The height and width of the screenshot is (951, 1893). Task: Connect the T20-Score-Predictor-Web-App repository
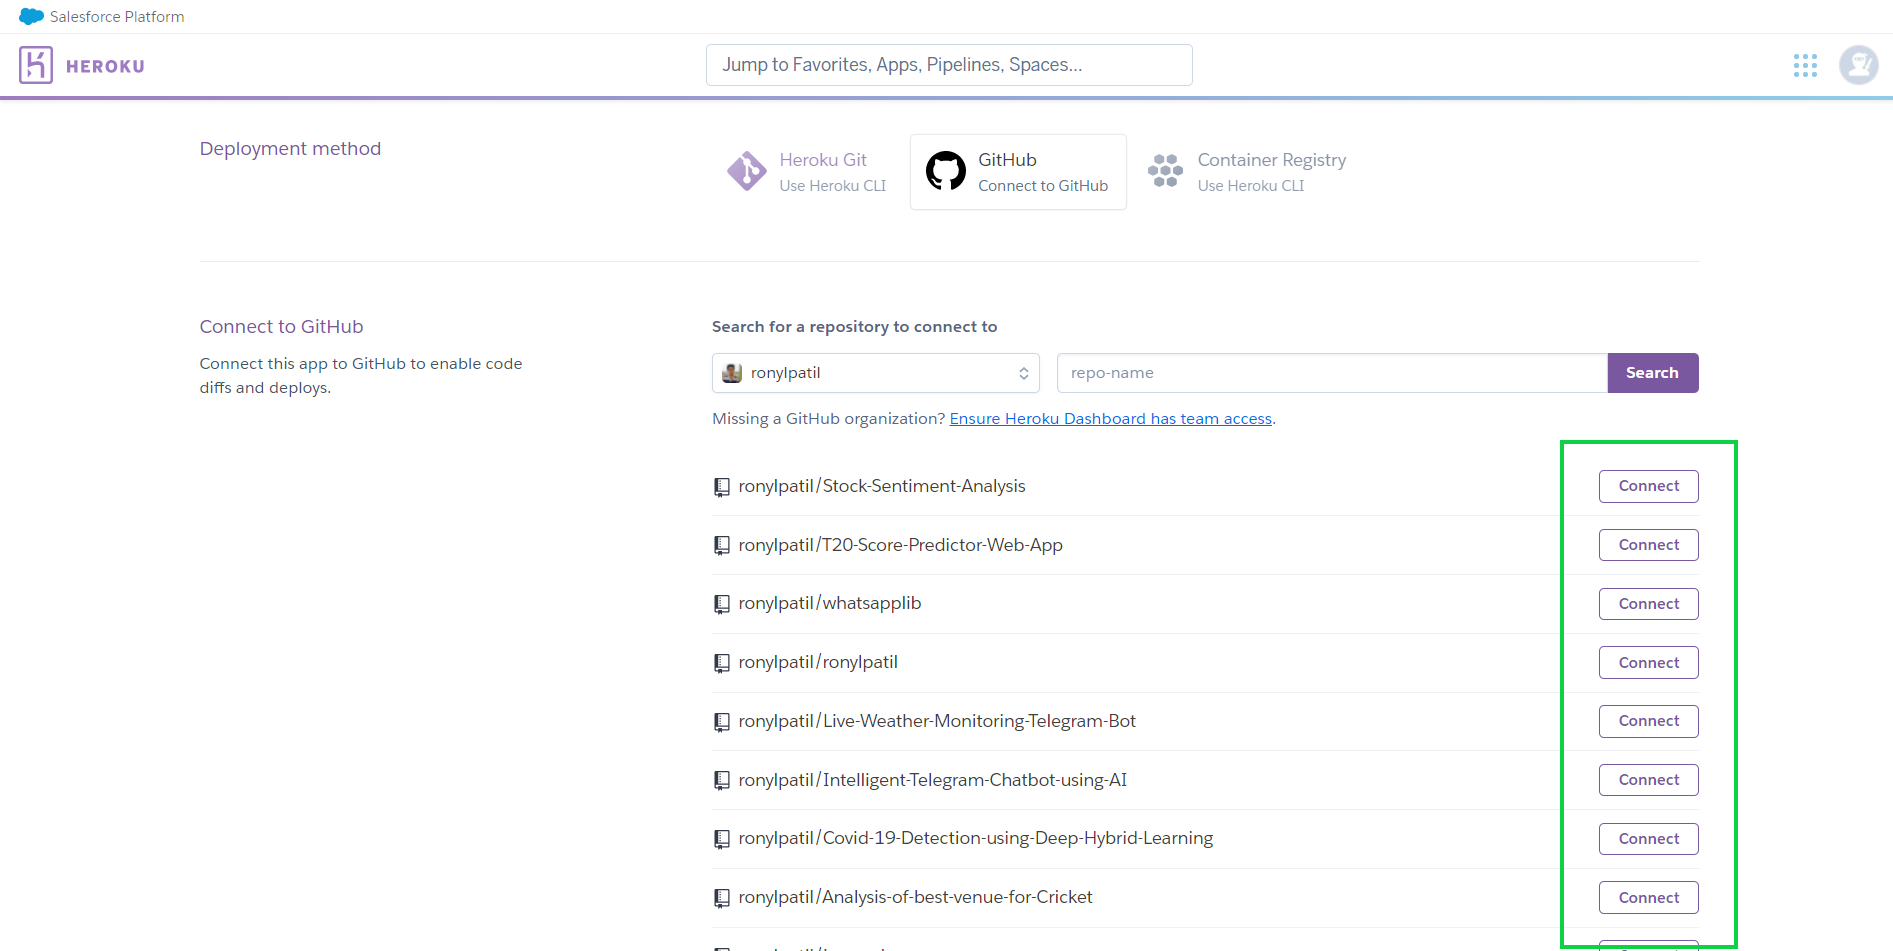point(1649,545)
